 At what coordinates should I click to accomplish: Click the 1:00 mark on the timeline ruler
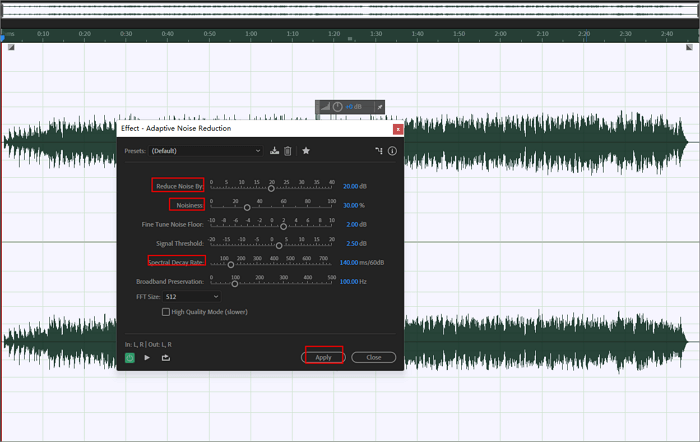pos(250,34)
